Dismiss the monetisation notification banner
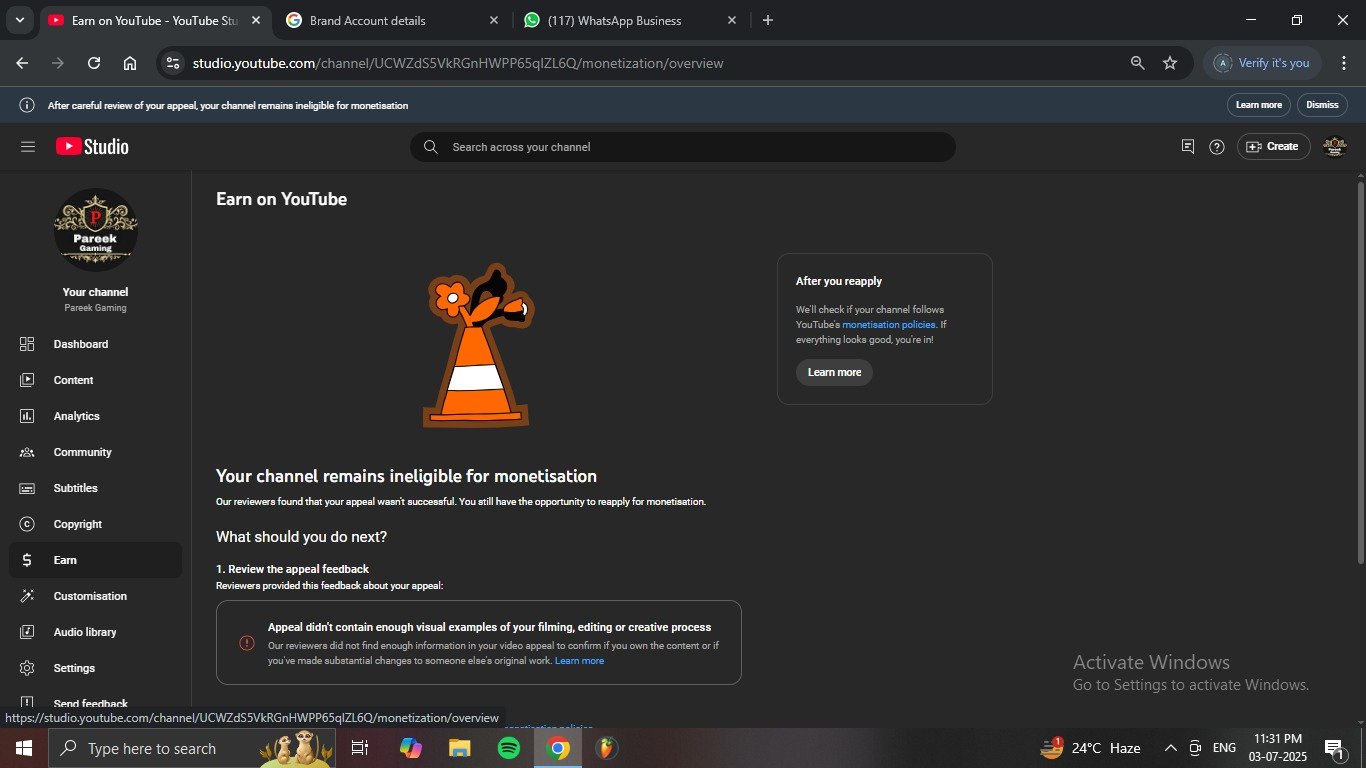Viewport: 1366px width, 768px height. click(x=1322, y=105)
